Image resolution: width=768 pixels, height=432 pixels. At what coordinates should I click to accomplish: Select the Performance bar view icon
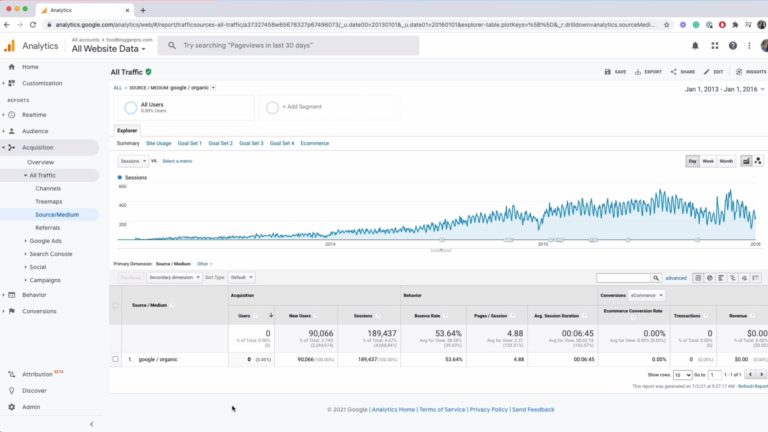pyautogui.click(x=721, y=278)
